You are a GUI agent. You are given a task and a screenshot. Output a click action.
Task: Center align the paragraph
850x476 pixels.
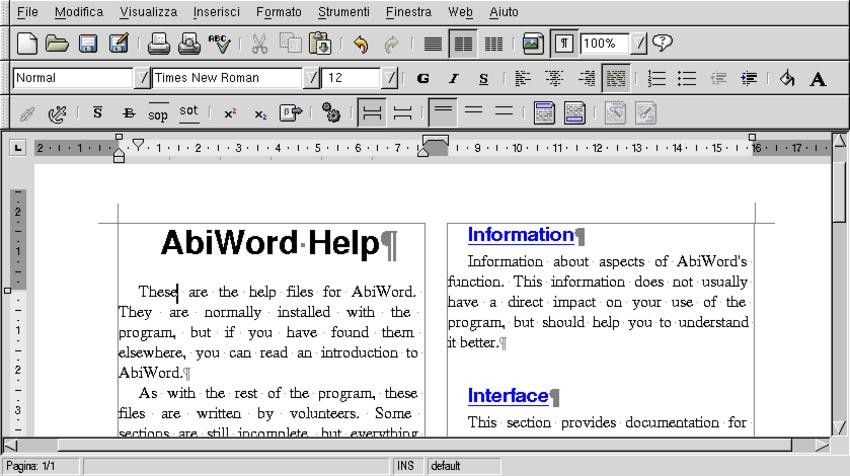554,79
